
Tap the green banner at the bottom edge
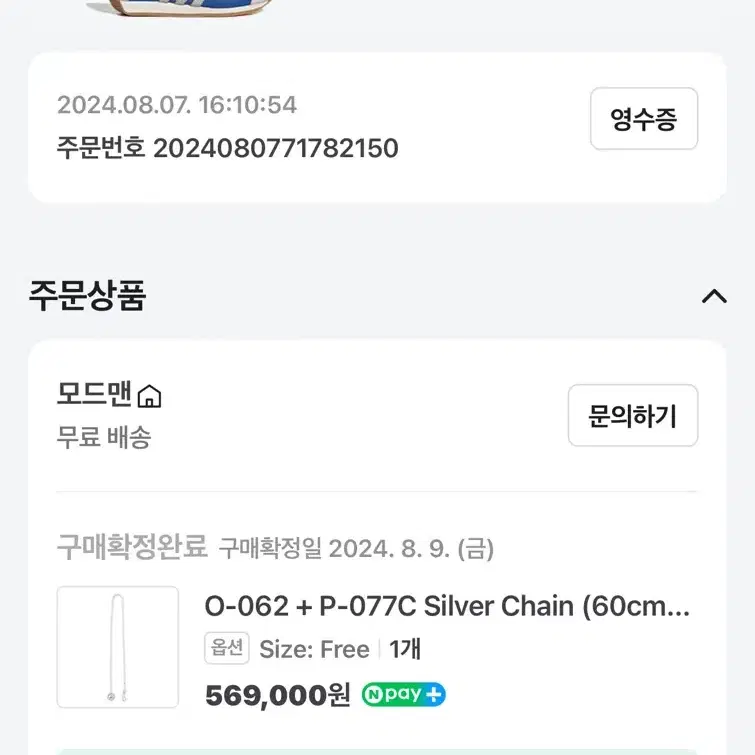(x=378, y=752)
